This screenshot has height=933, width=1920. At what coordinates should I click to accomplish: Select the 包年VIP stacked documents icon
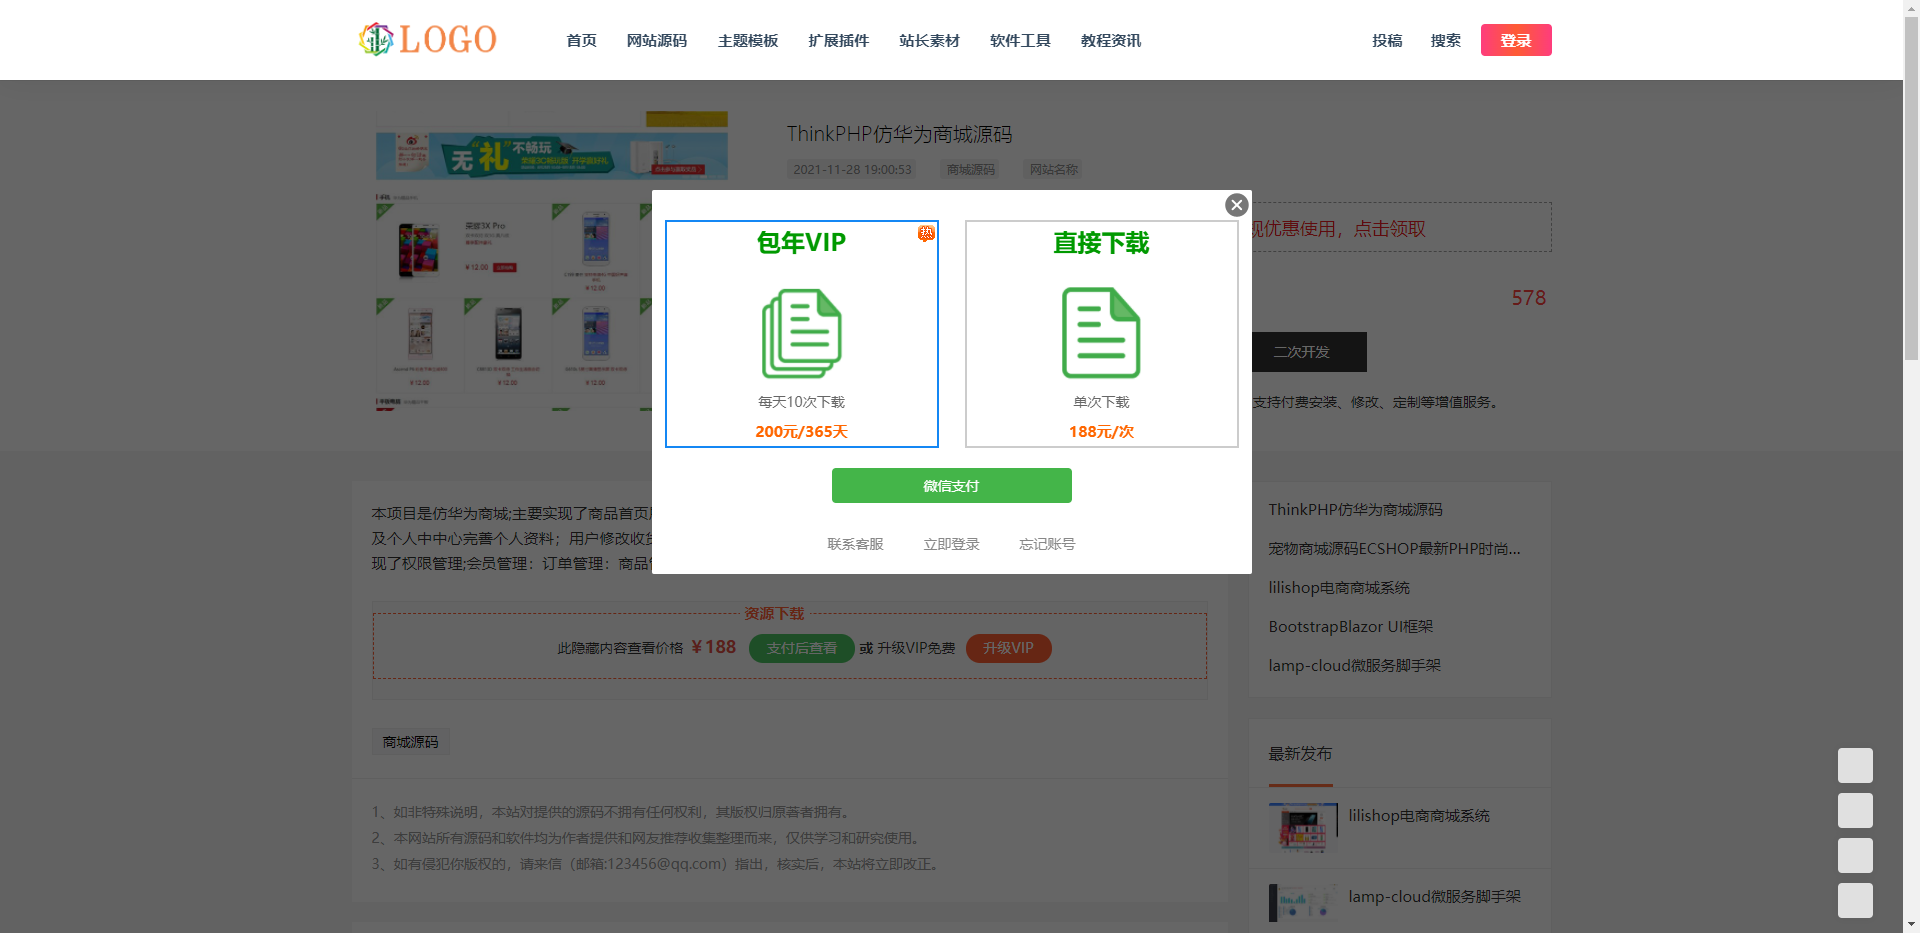click(x=801, y=333)
